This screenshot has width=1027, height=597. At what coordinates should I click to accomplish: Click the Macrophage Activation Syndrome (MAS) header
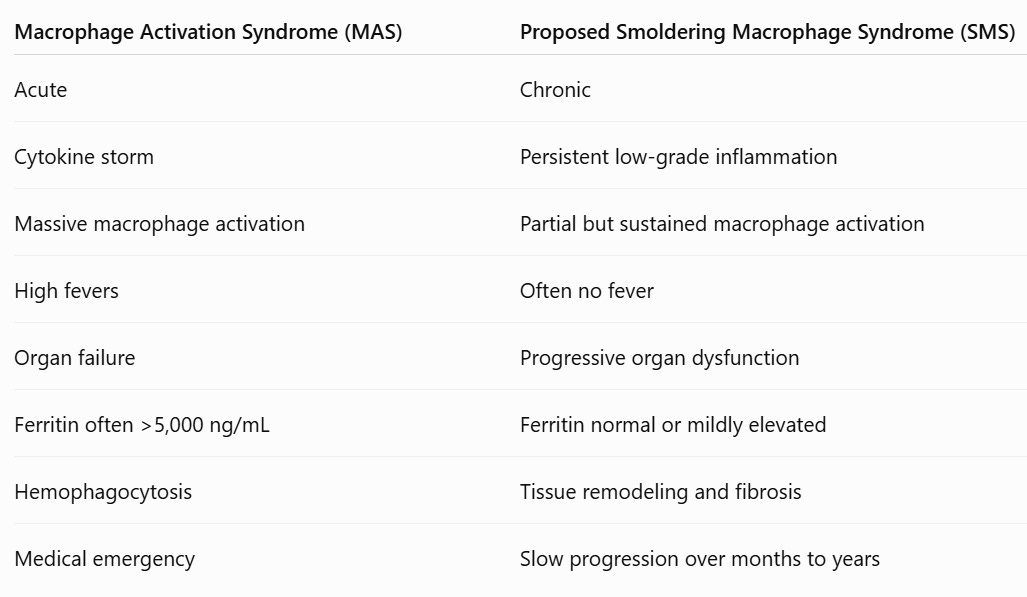(208, 32)
